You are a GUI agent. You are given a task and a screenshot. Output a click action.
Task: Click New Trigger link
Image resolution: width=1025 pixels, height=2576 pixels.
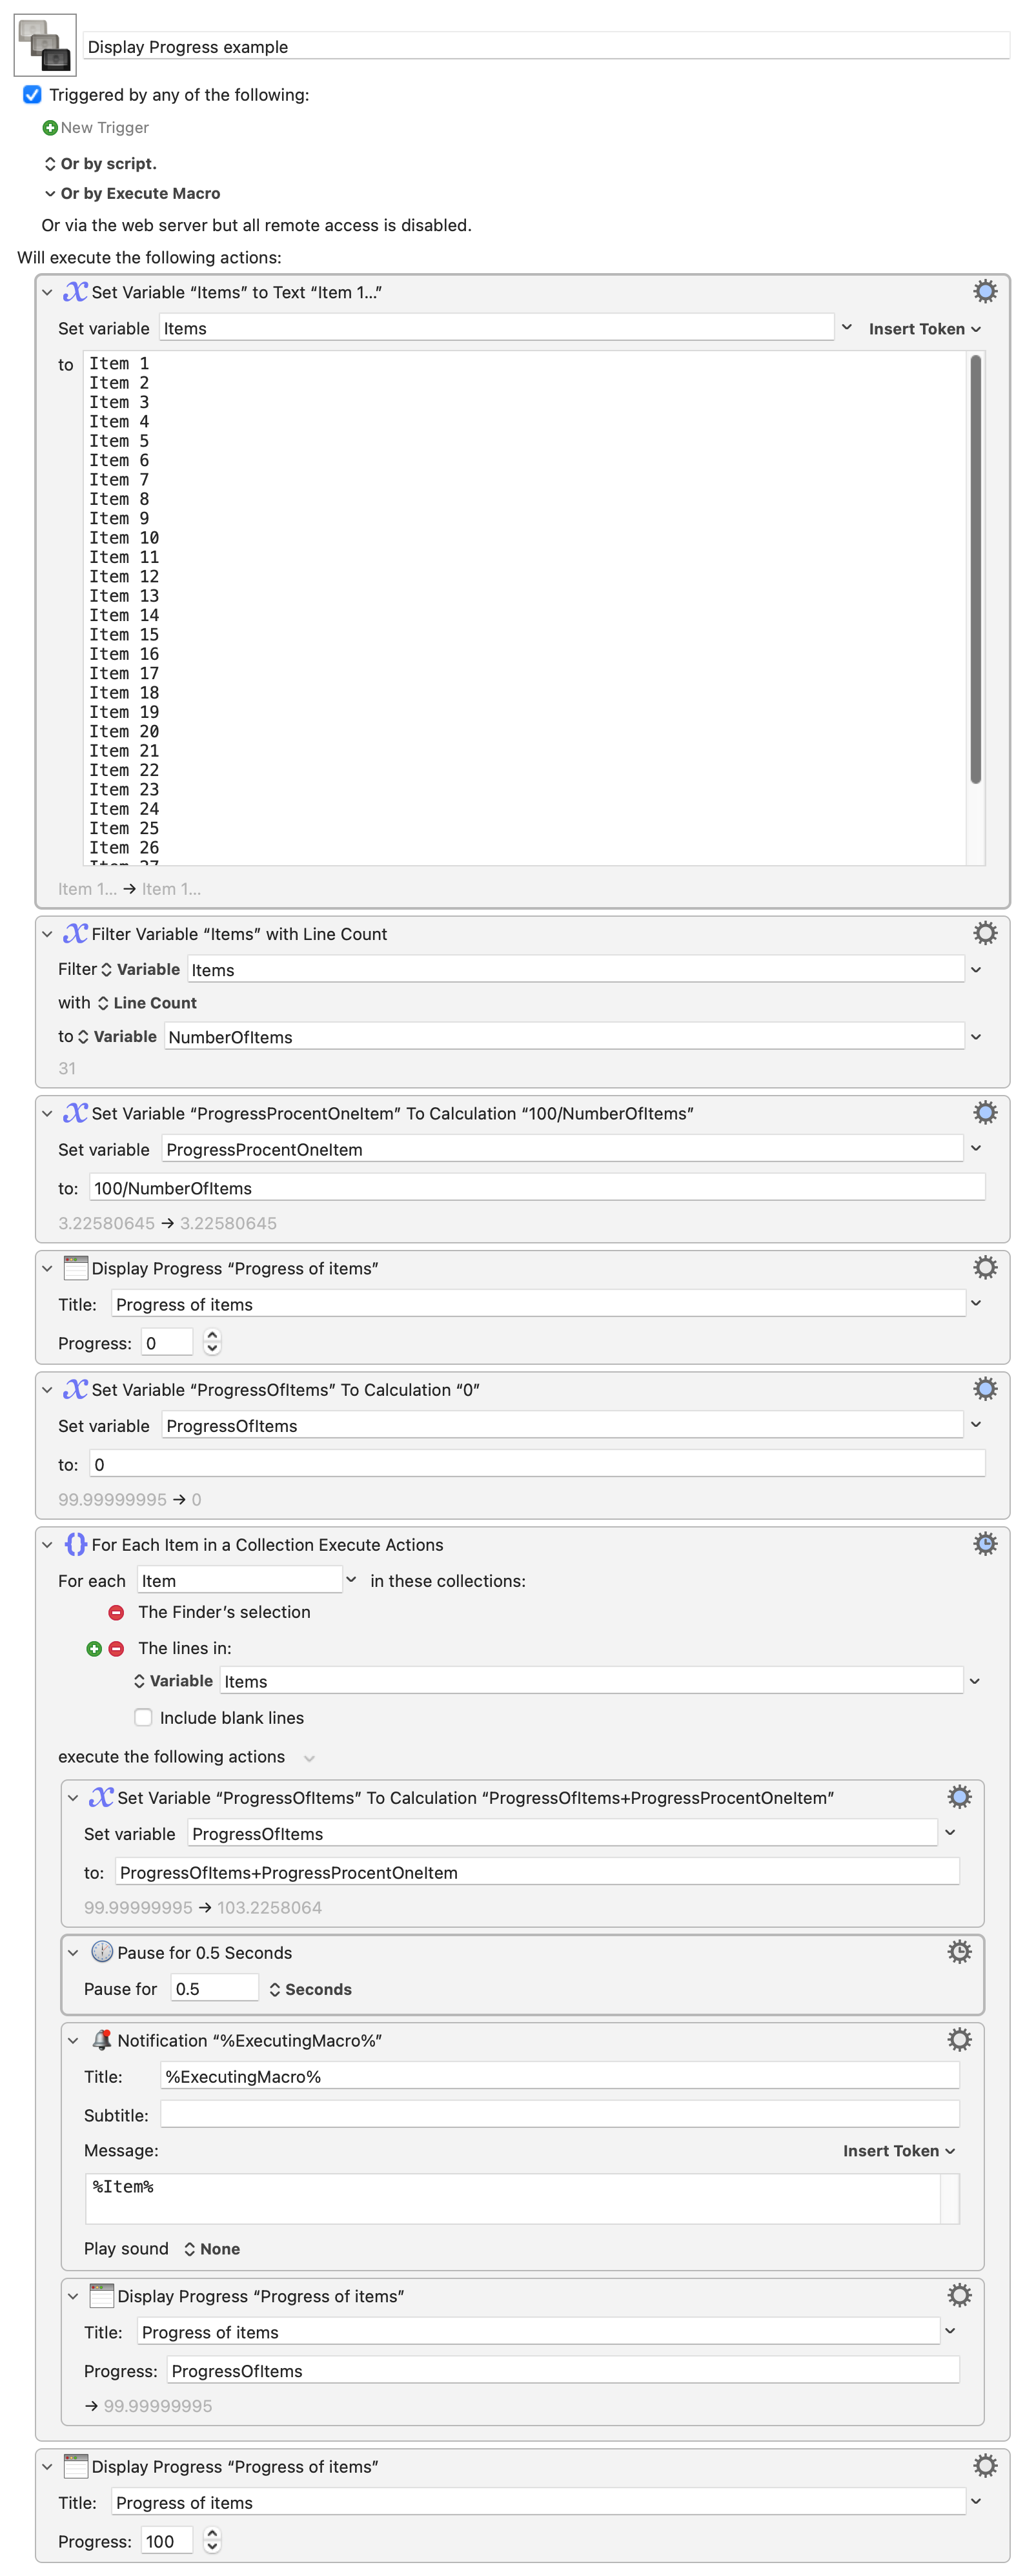click(104, 128)
